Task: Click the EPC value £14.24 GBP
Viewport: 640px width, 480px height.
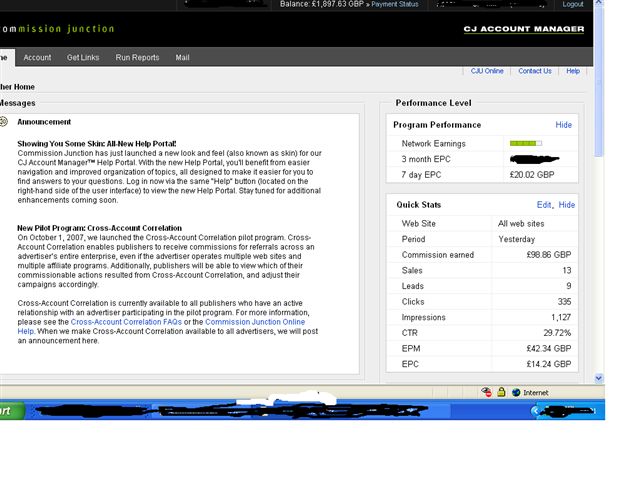Action: tap(549, 364)
